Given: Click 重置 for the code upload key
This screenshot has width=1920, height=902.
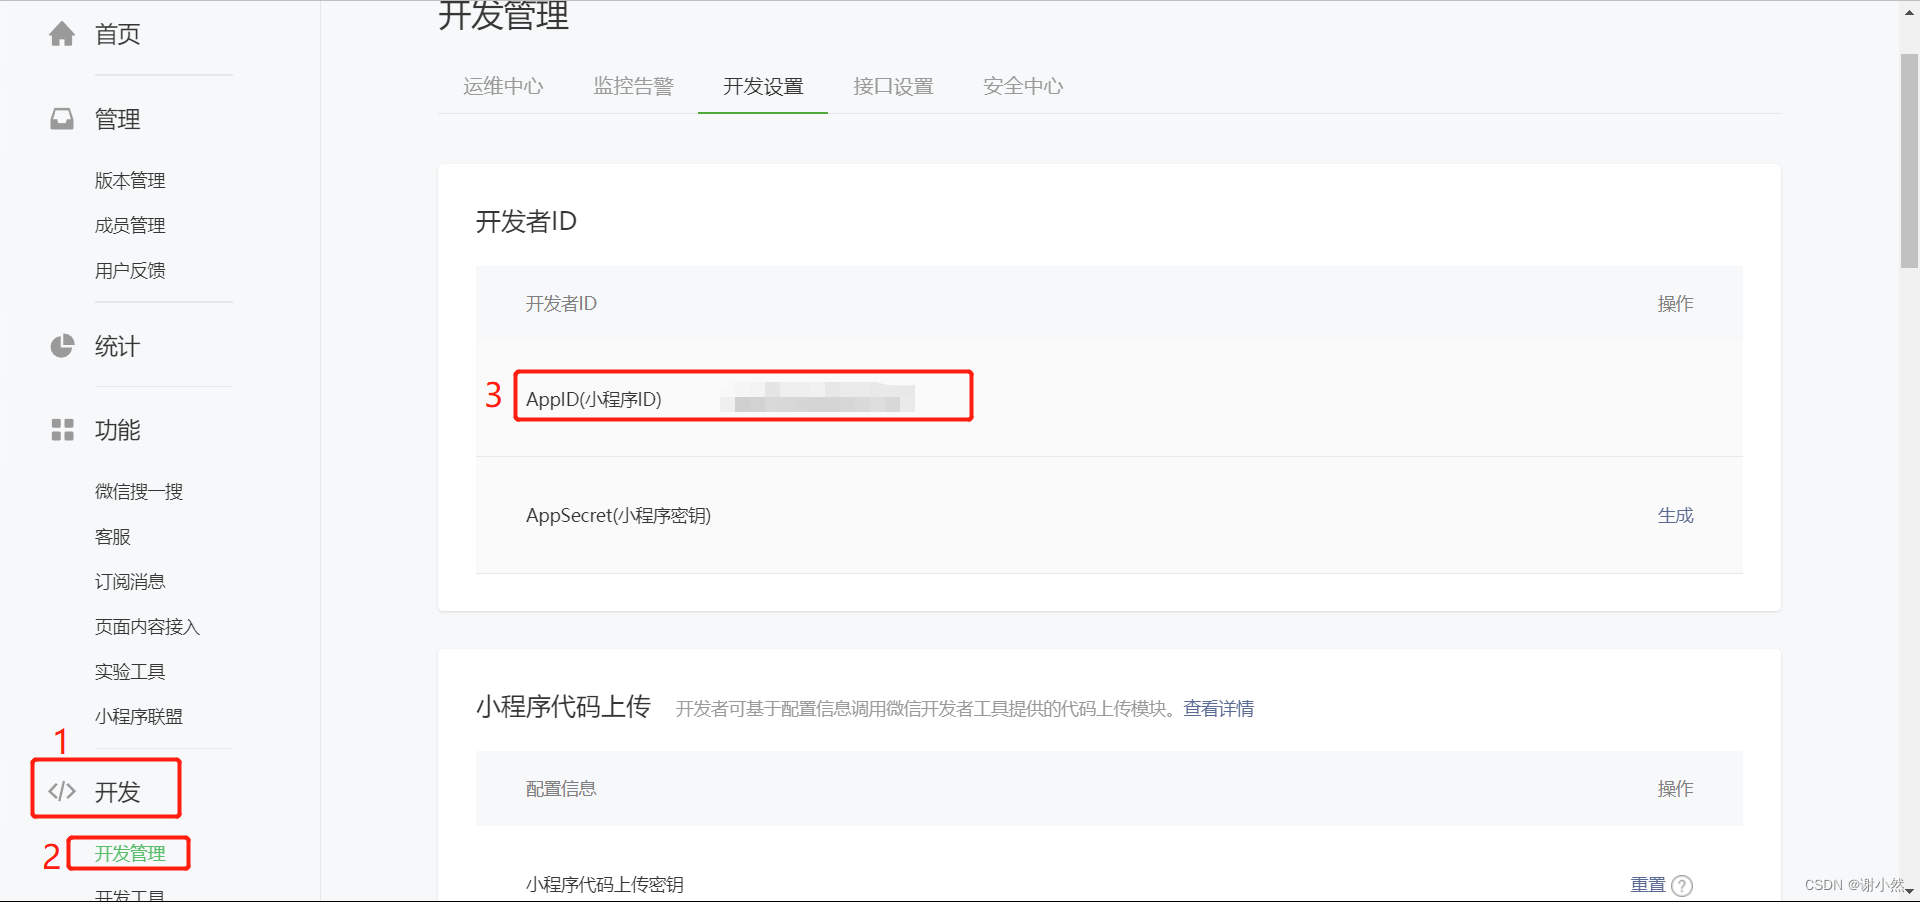Looking at the screenshot, I should click(1648, 885).
